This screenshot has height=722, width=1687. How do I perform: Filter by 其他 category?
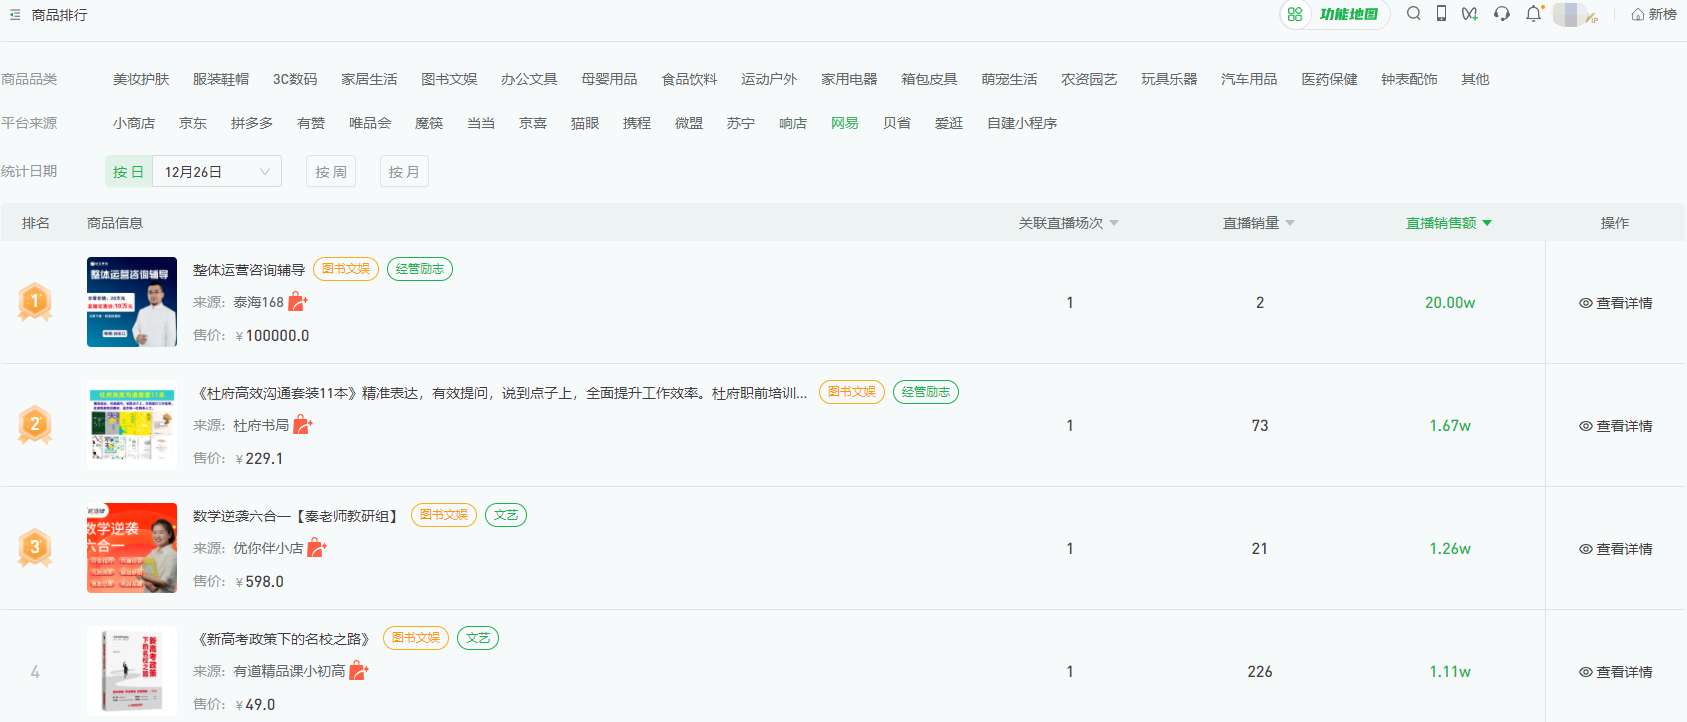1475,79
